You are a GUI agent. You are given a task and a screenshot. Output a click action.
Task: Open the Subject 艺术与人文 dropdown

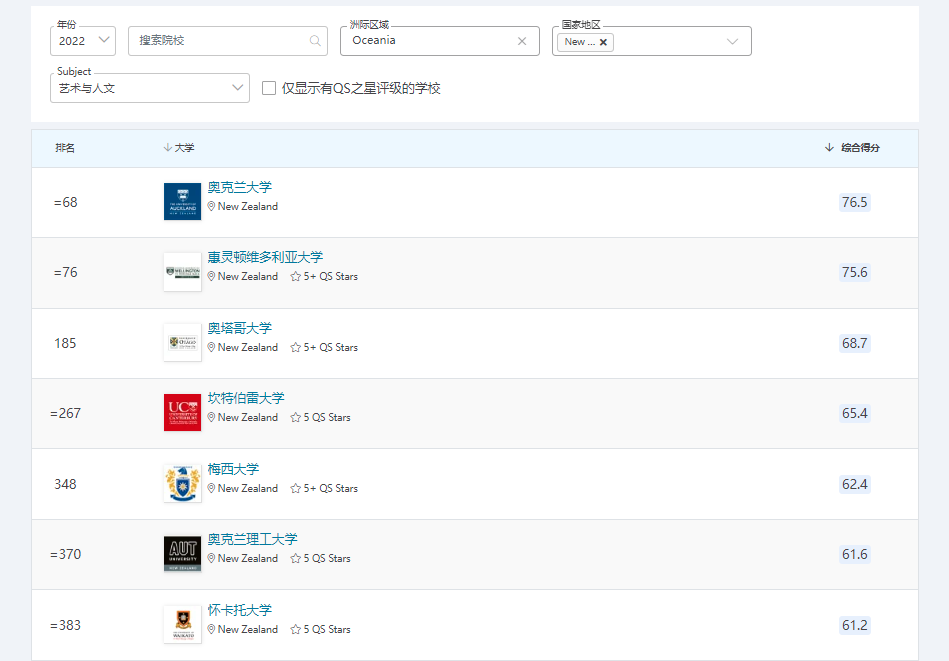[x=149, y=88]
